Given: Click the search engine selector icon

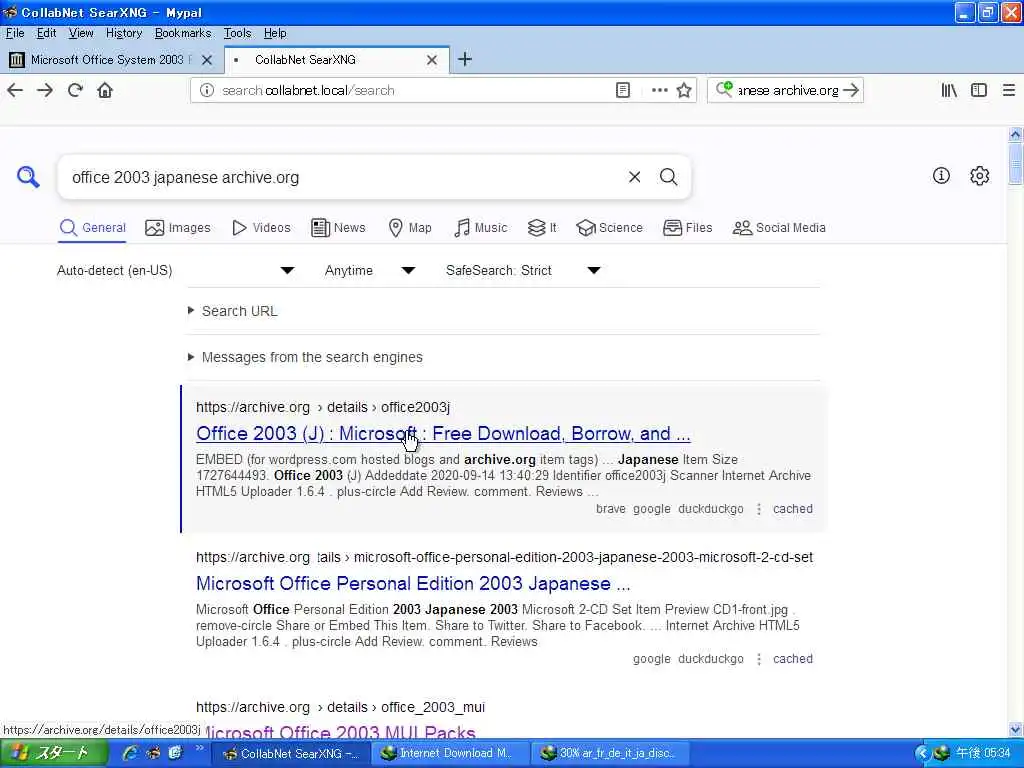Looking at the screenshot, I should [724, 89].
